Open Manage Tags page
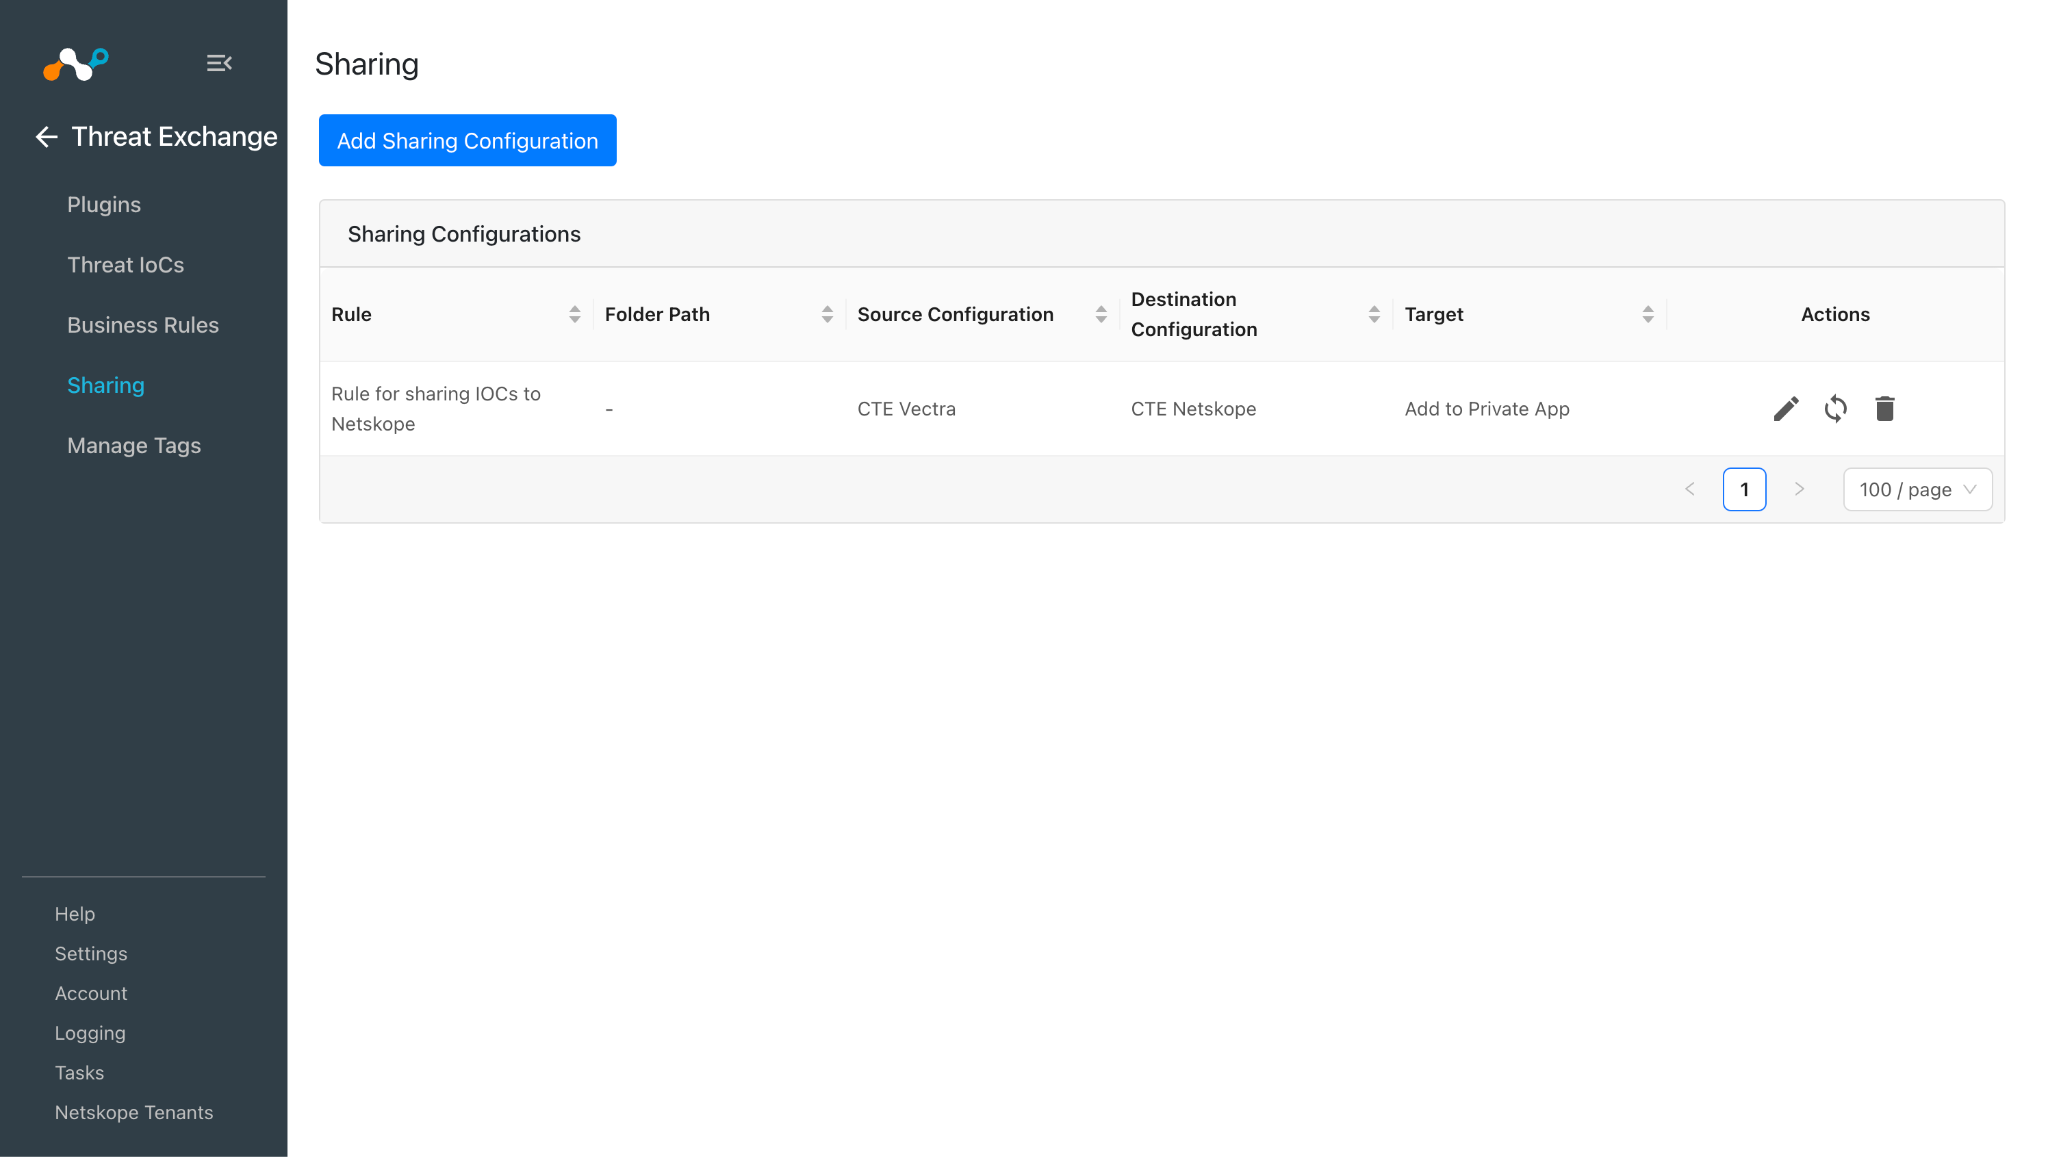The height and width of the screenshot is (1157, 2048). click(x=134, y=445)
